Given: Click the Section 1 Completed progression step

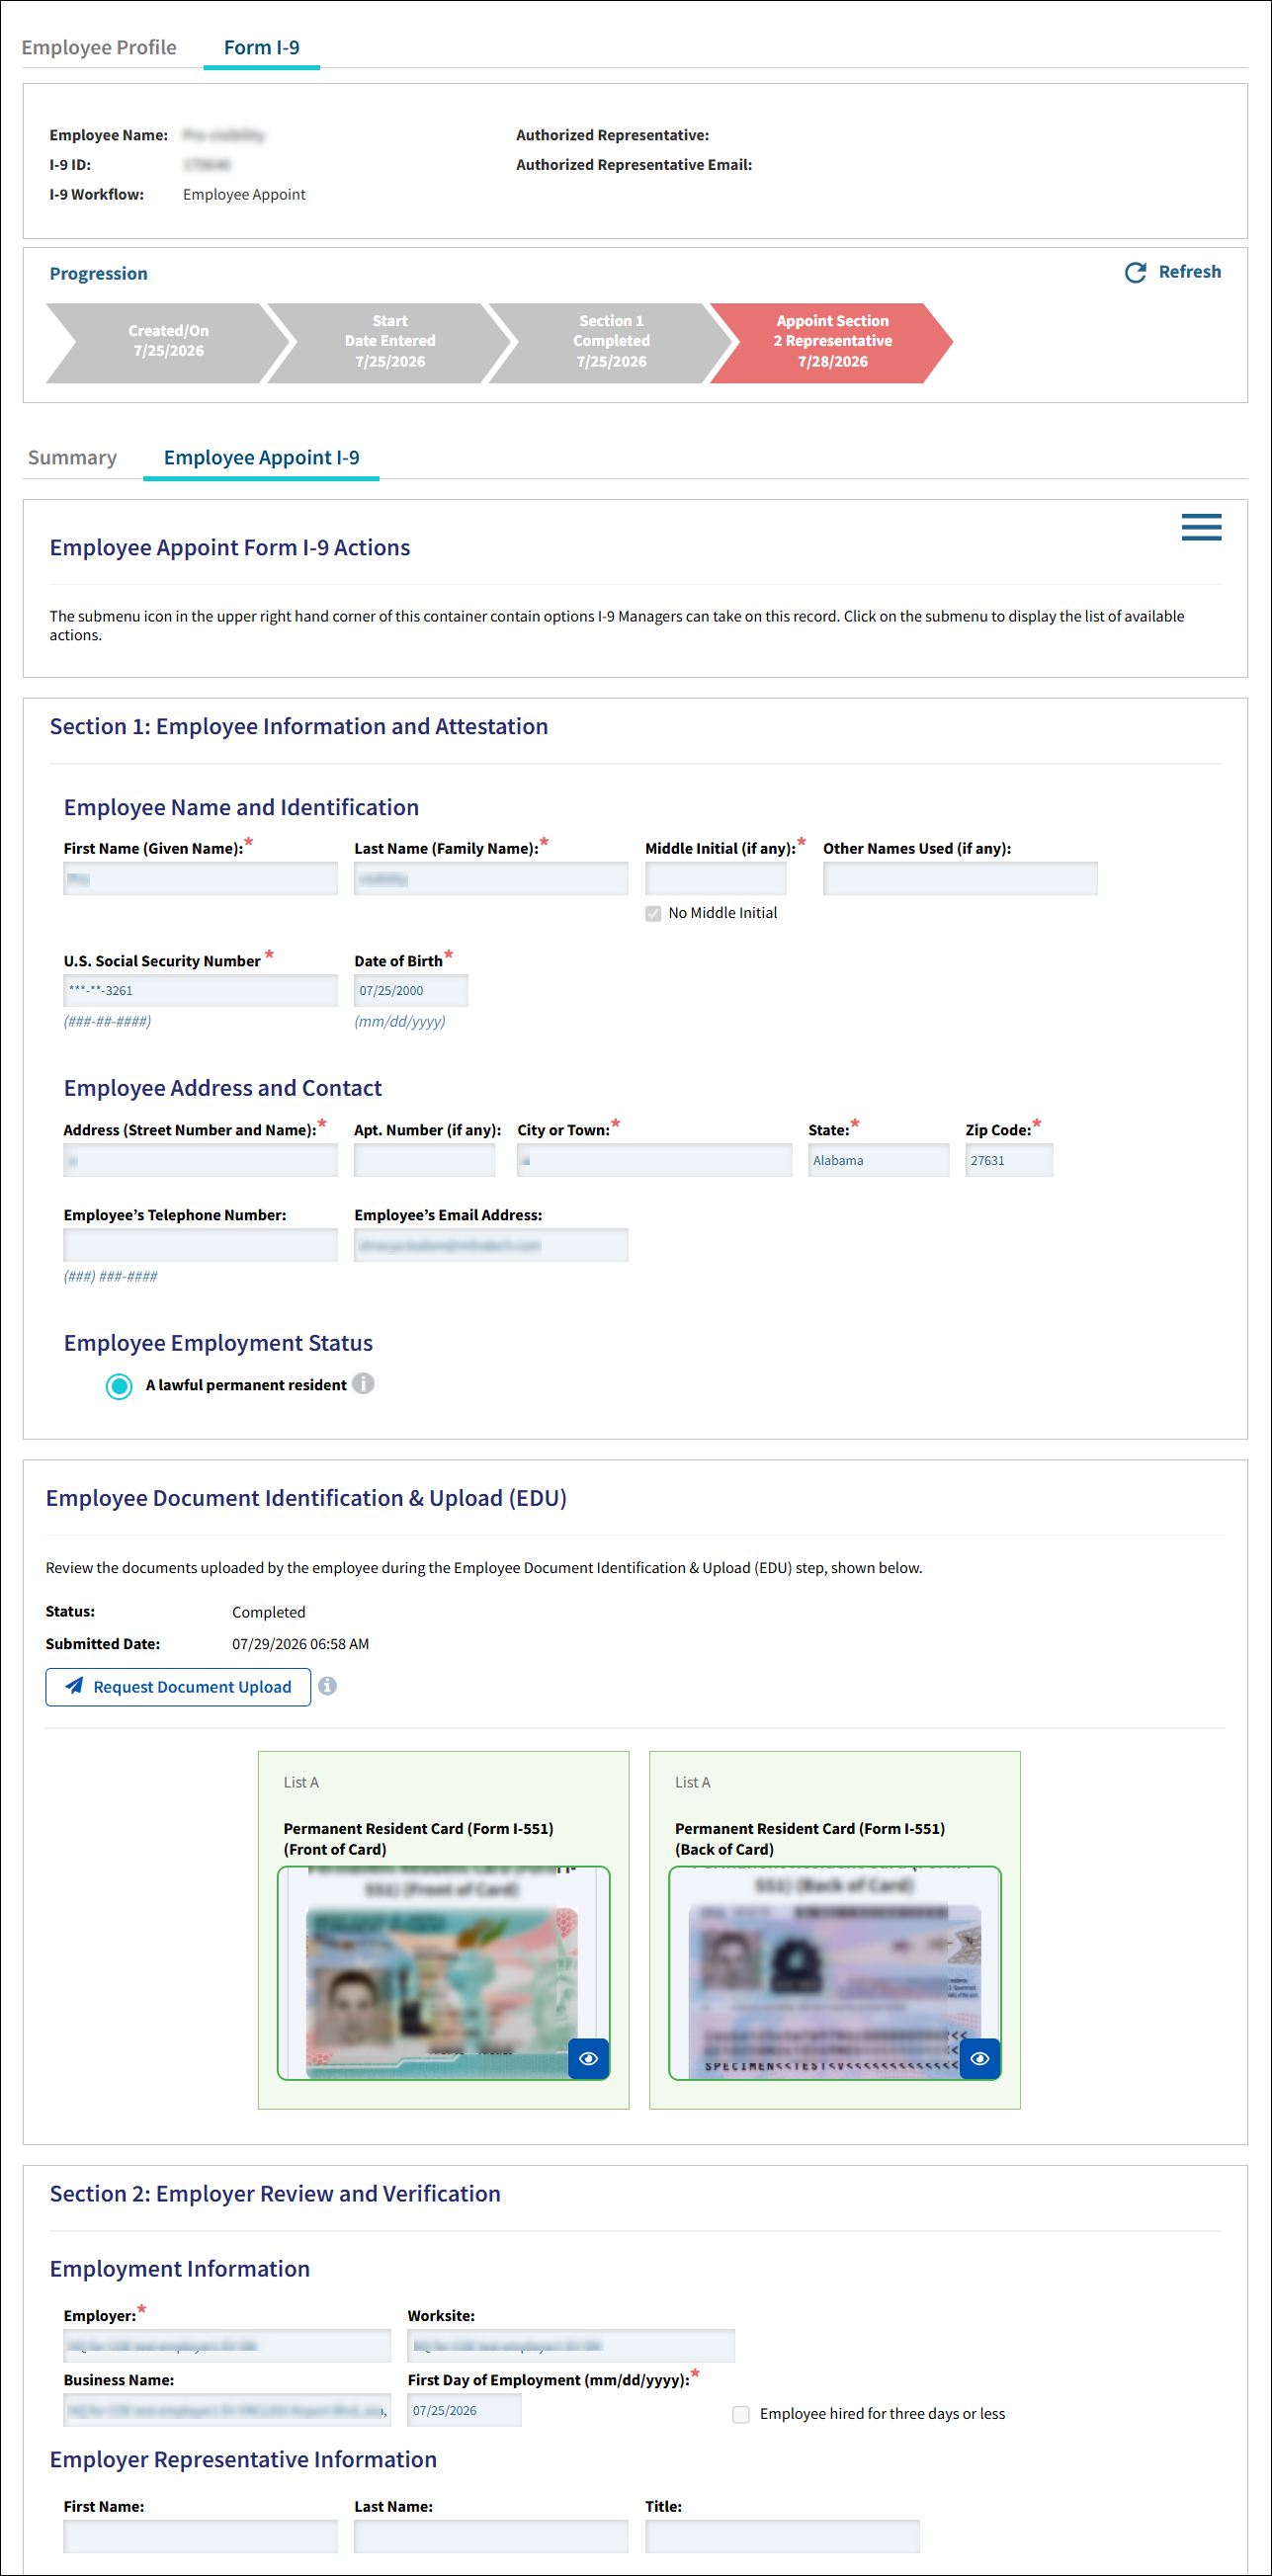Looking at the screenshot, I should (611, 342).
